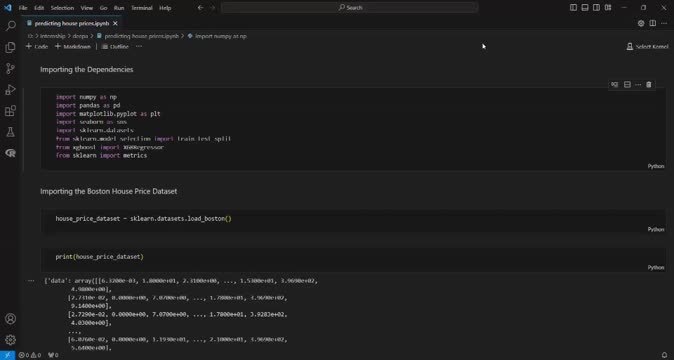
Task: Expand notebook toolbar more actions ellipsis
Action: [x=139, y=46]
